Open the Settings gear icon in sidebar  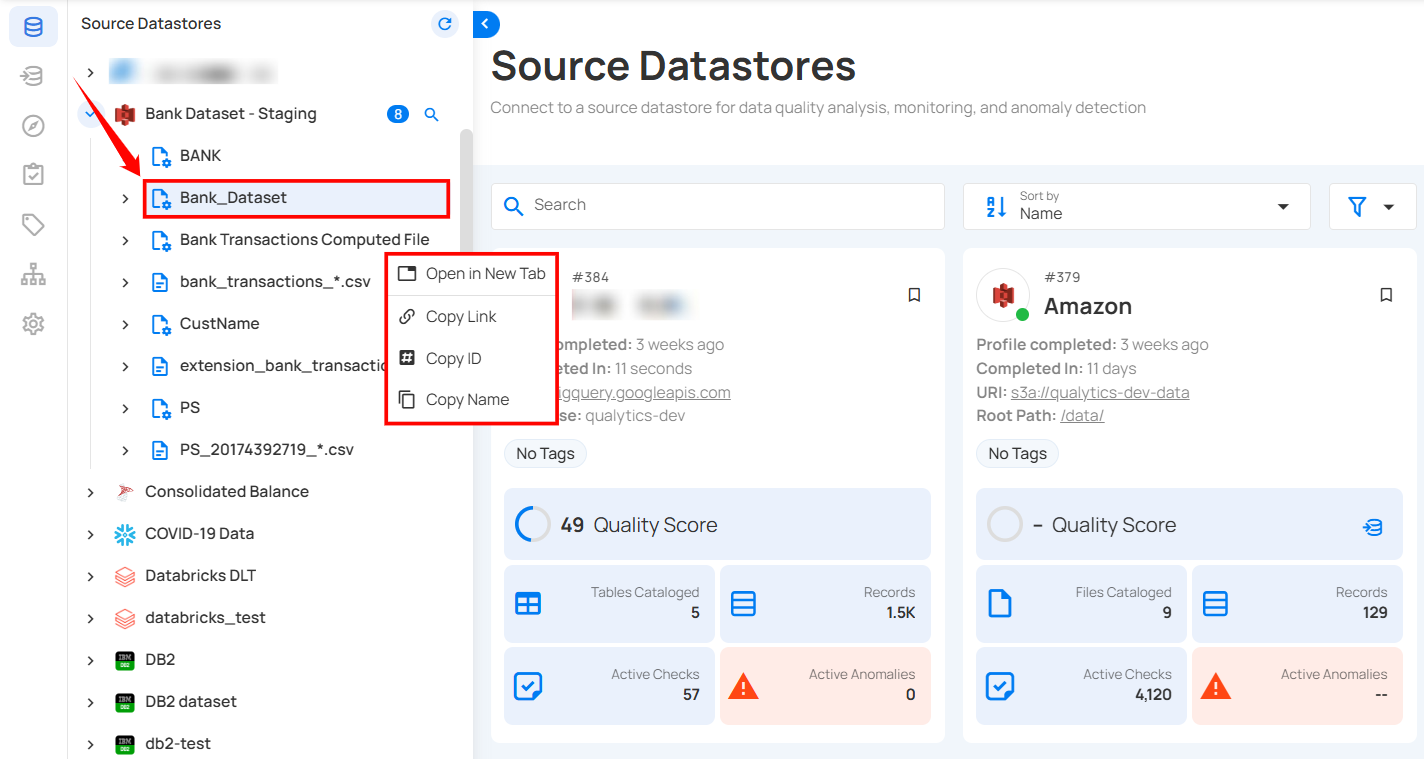33,324
